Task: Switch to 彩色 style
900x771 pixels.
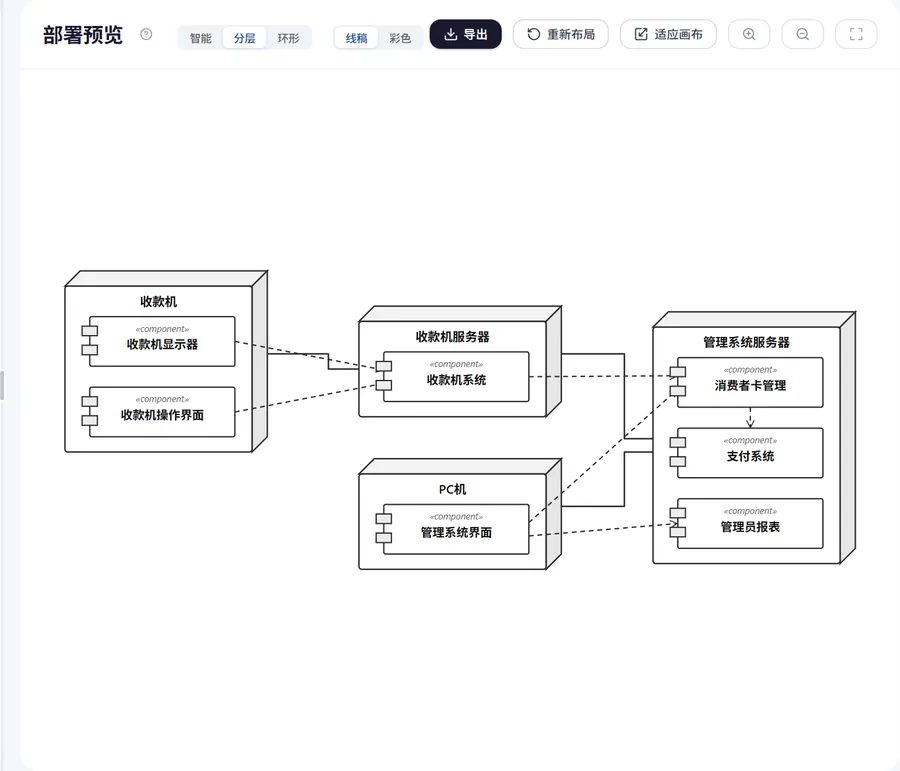Action: (x=400, y=38)
